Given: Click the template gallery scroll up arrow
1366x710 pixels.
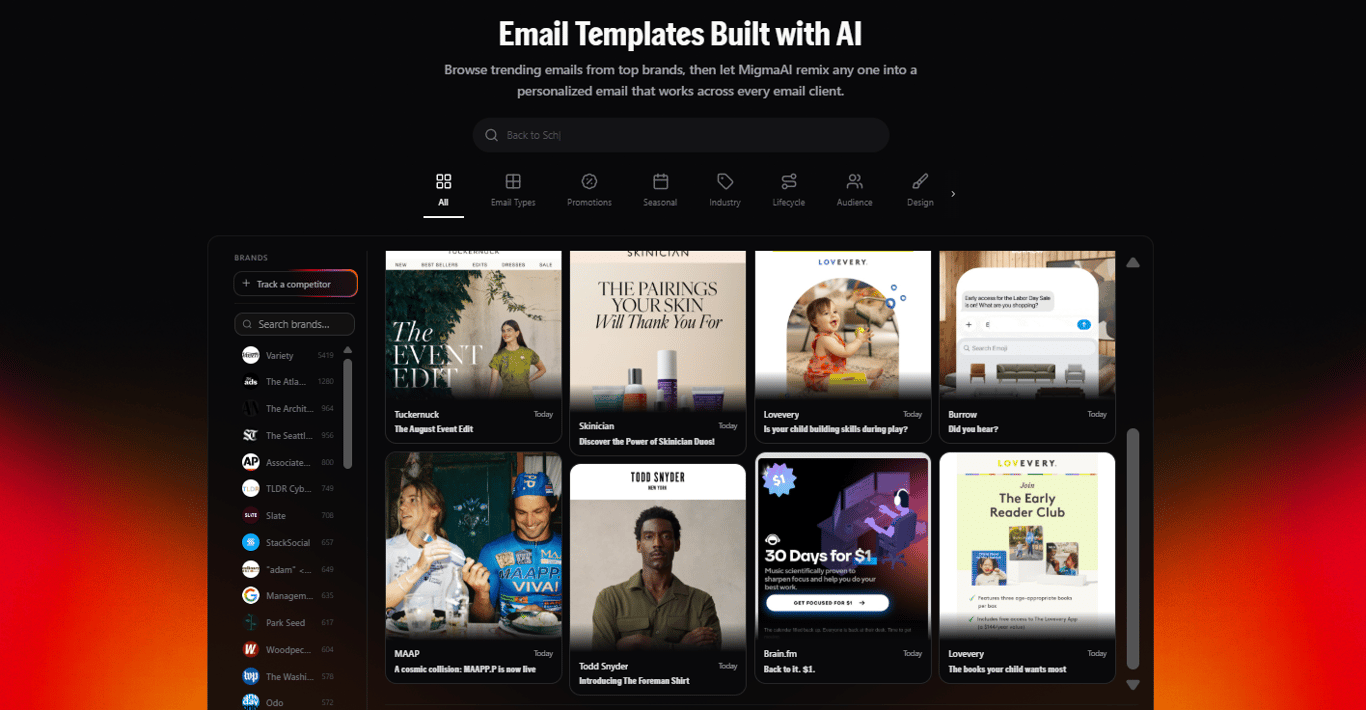Looking at the screenshot, I should tap(1133, 263).
